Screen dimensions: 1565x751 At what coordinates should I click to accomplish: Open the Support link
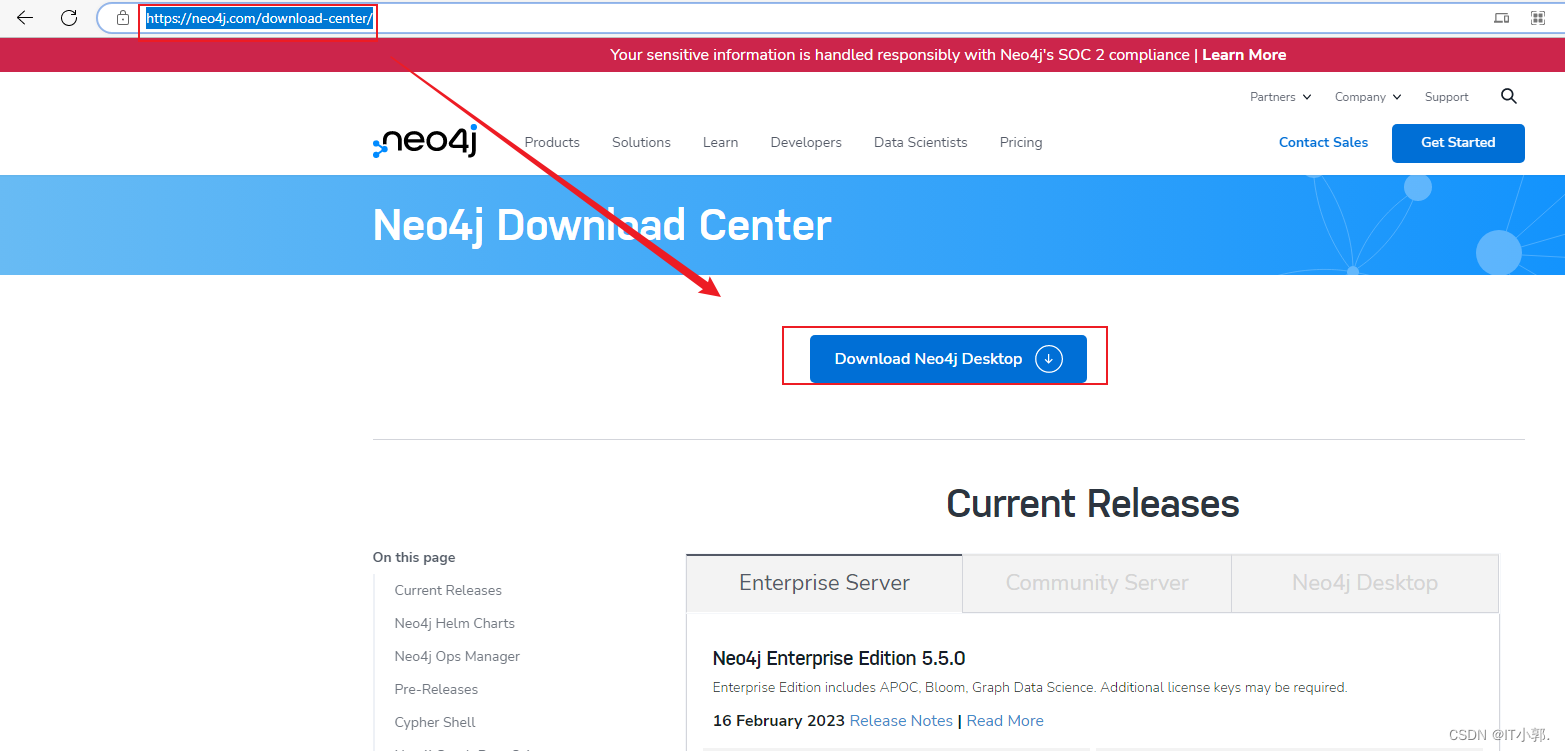[1447, 97]
